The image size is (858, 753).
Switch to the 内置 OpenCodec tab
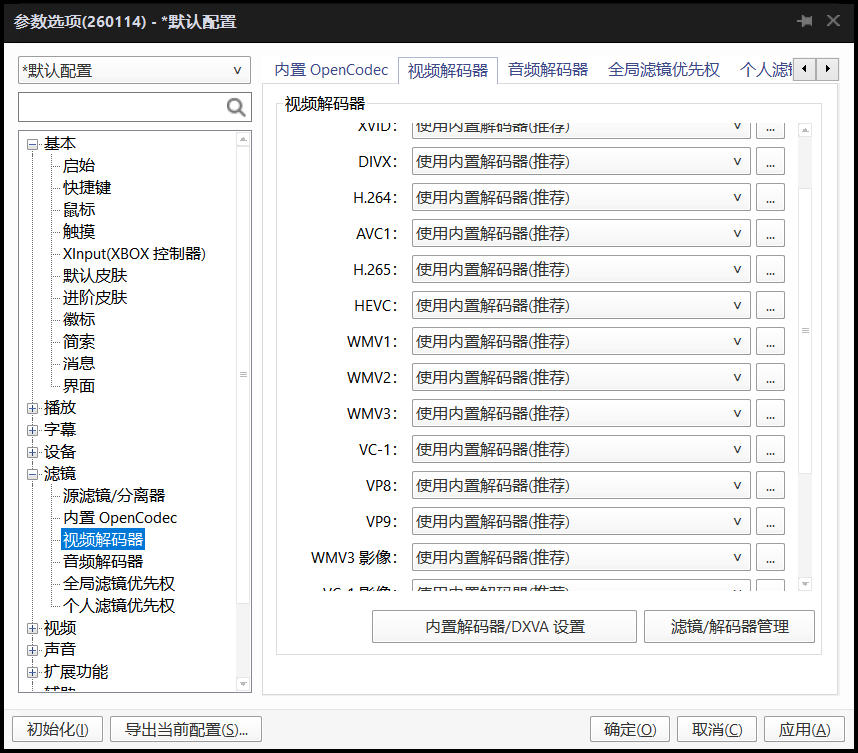[331, 70]
